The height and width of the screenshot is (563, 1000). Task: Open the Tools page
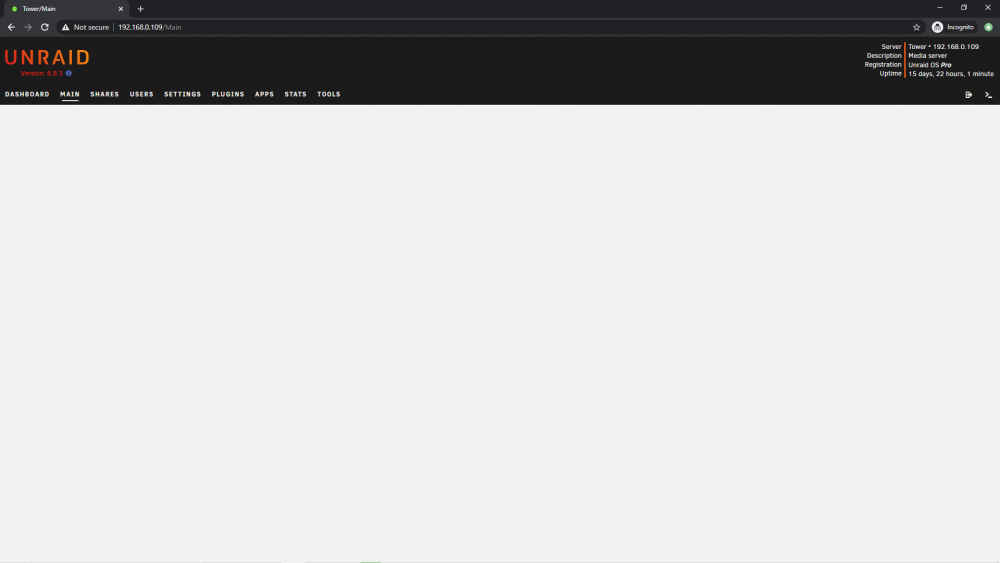328,94
